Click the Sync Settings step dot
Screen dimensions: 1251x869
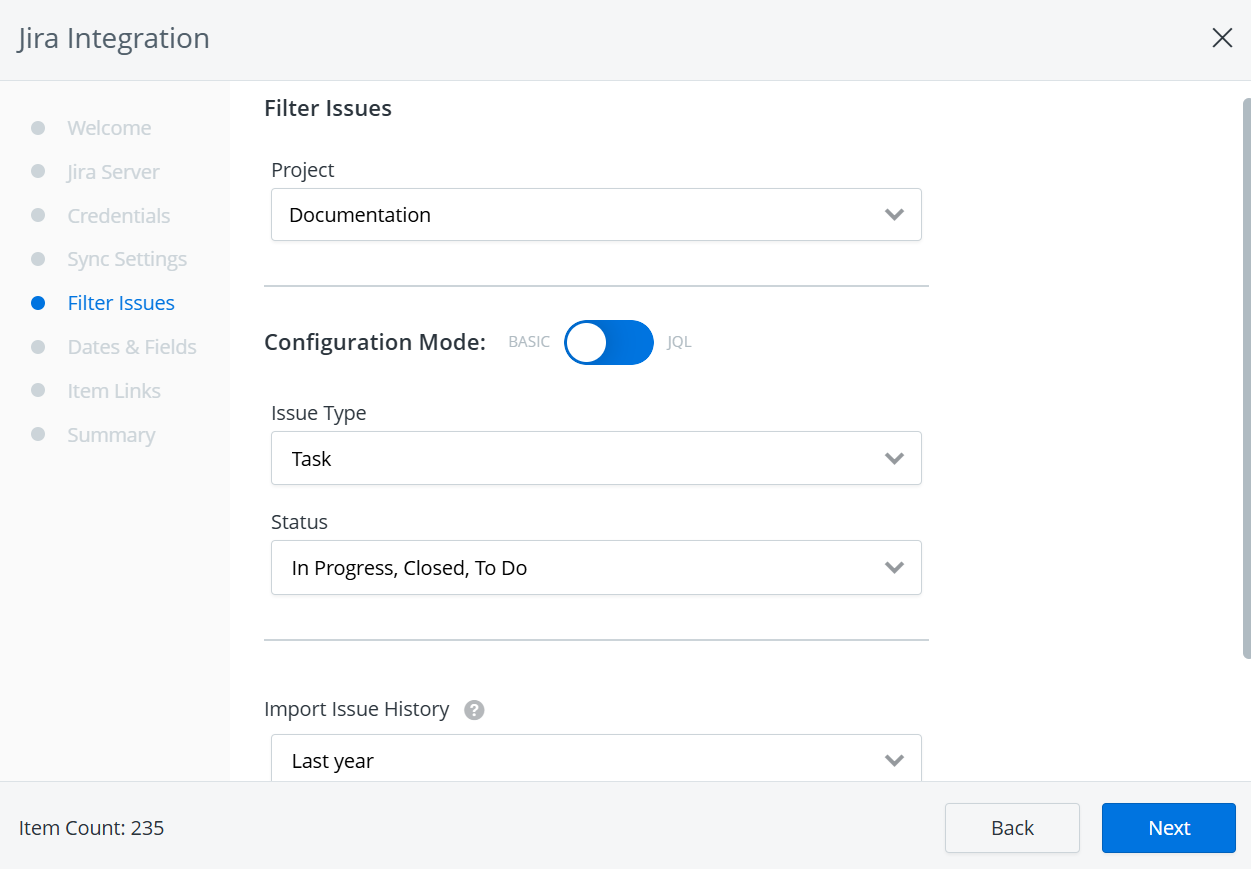(x=38, y=259)
